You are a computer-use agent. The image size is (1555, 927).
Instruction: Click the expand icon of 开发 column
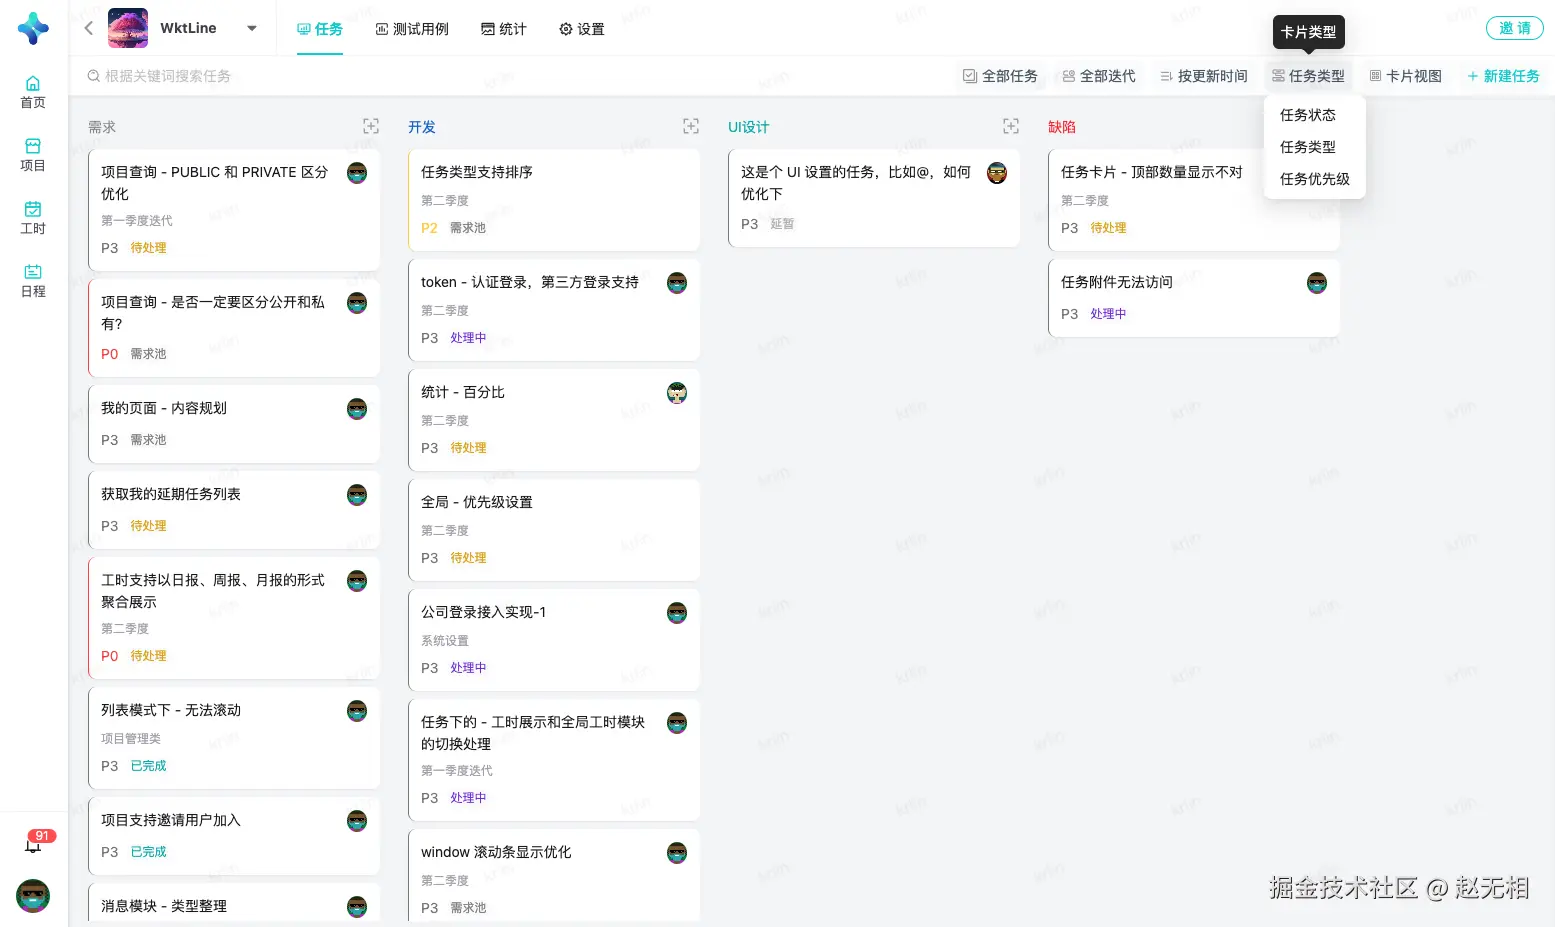click(691, 126)
